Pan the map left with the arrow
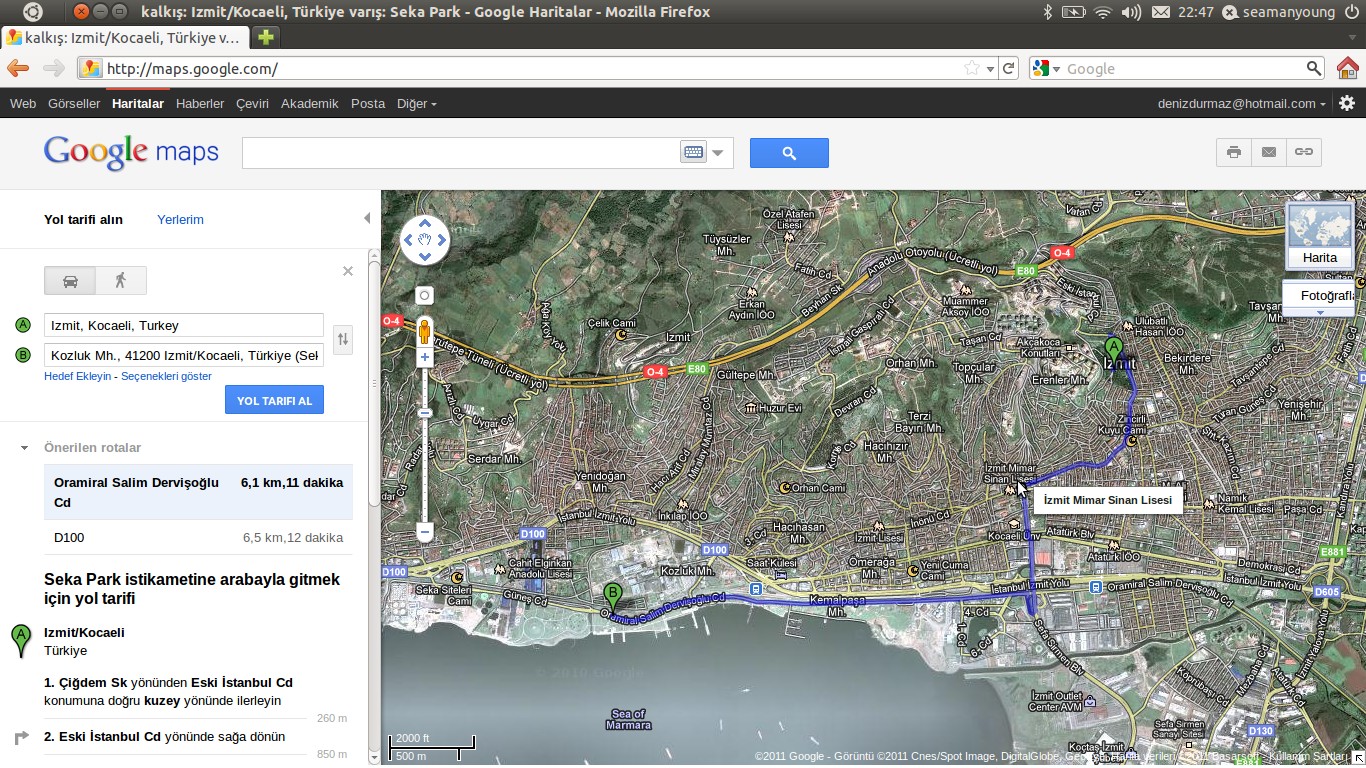This screenshot has height=768, width=1366. [408, 240]
